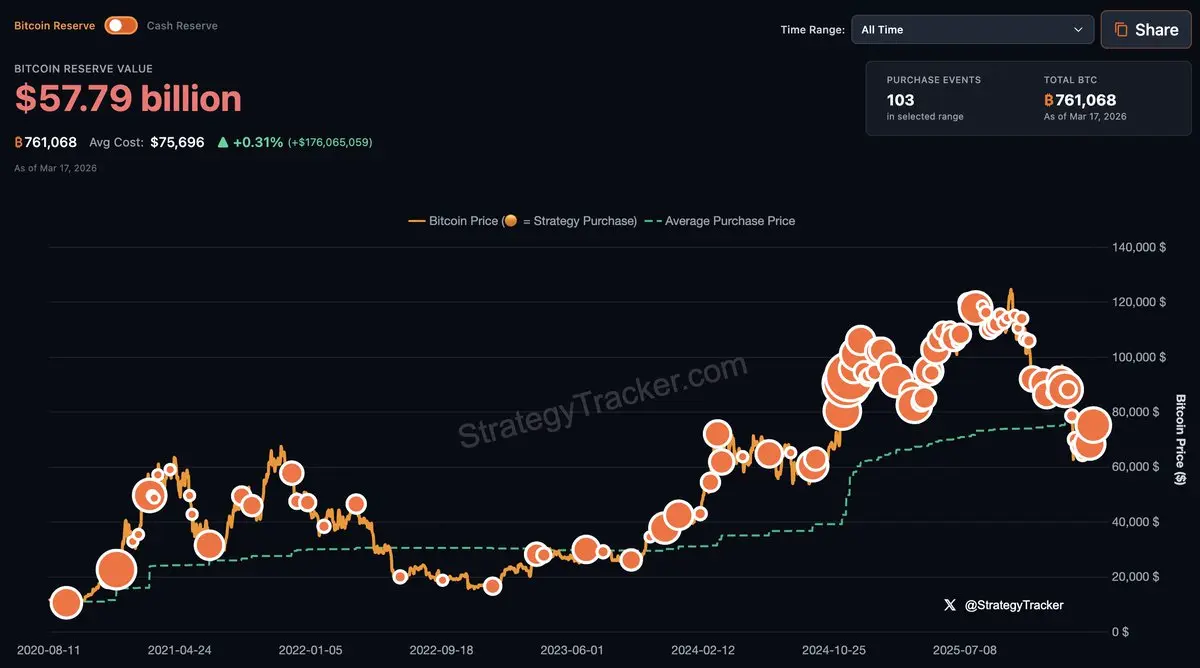The width and height of the screenshot is (1200, 668).
Task: Select the Cash Reserve label
Action: pos(182,25)
